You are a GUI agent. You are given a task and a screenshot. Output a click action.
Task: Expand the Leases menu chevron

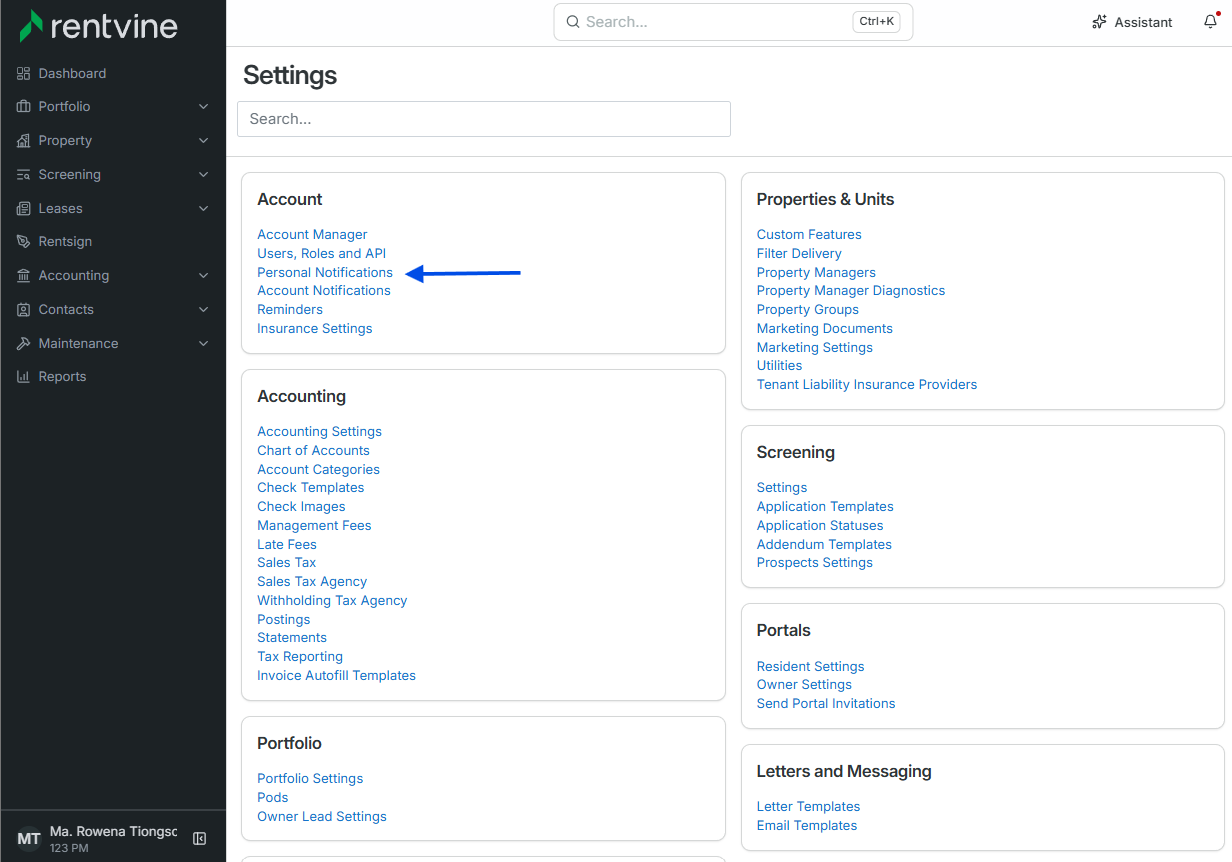click(x=204, y=208)
